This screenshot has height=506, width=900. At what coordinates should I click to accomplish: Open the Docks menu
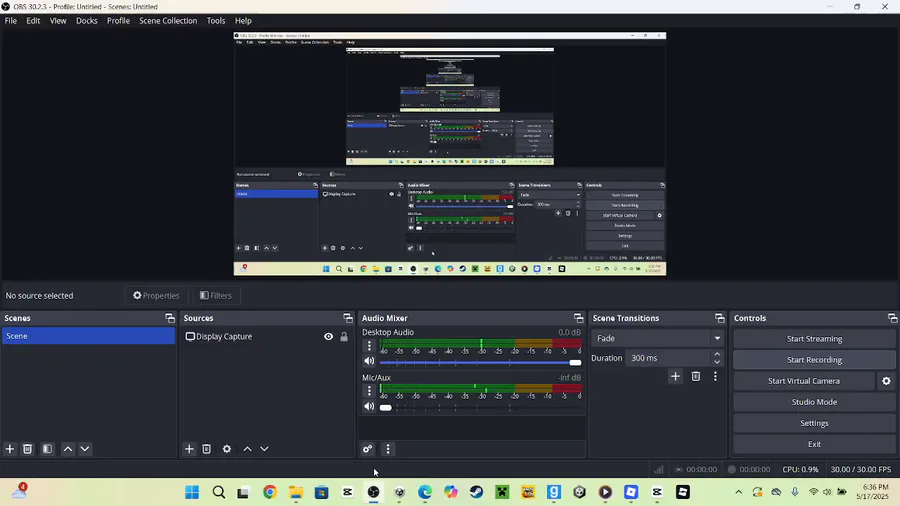click(x=87, y=21)
